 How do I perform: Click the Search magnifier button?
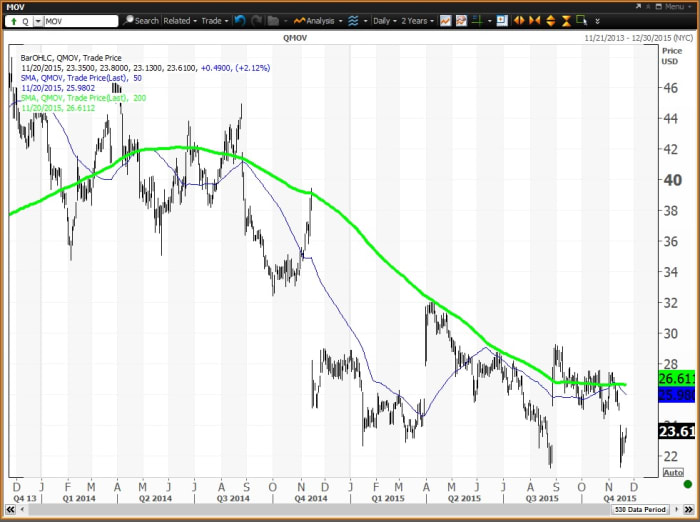(x=141, y=20)
